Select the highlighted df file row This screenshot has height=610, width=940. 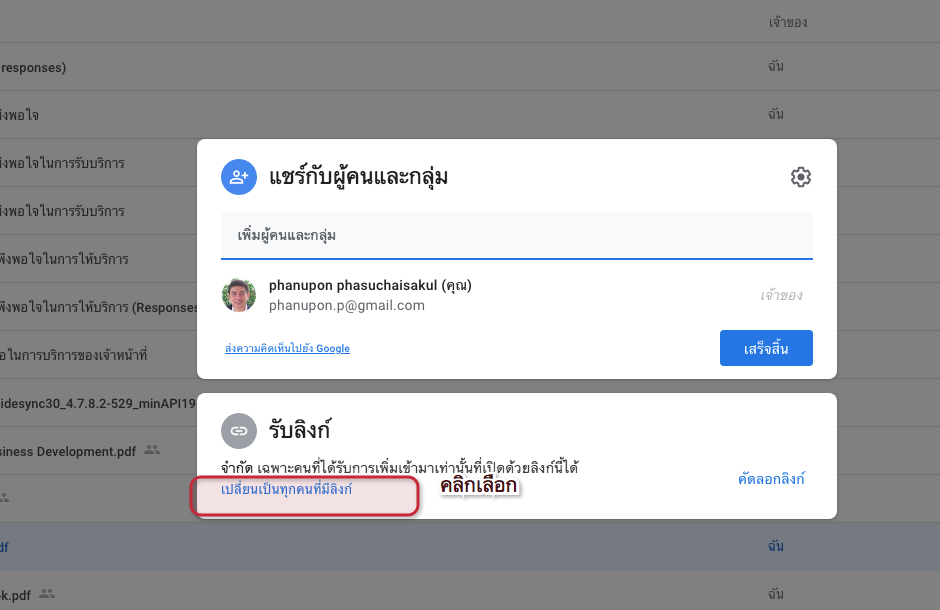pos(470,546)
